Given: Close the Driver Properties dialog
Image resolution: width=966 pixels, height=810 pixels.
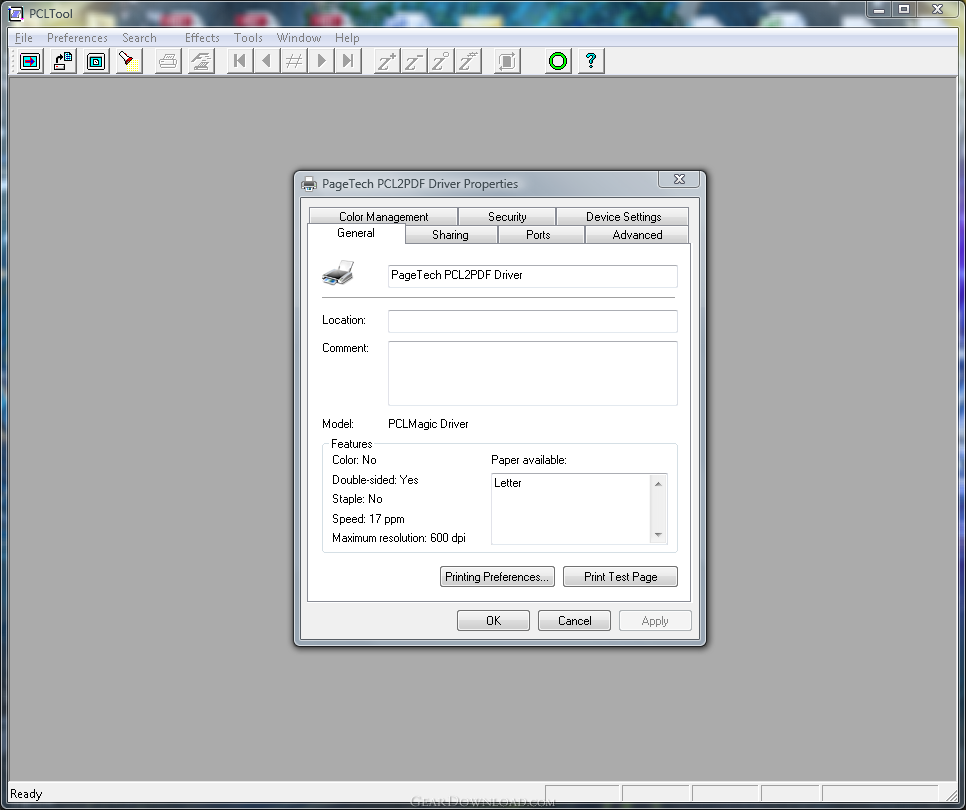Looking at the screenshot, I should click(x=679, y=179).
